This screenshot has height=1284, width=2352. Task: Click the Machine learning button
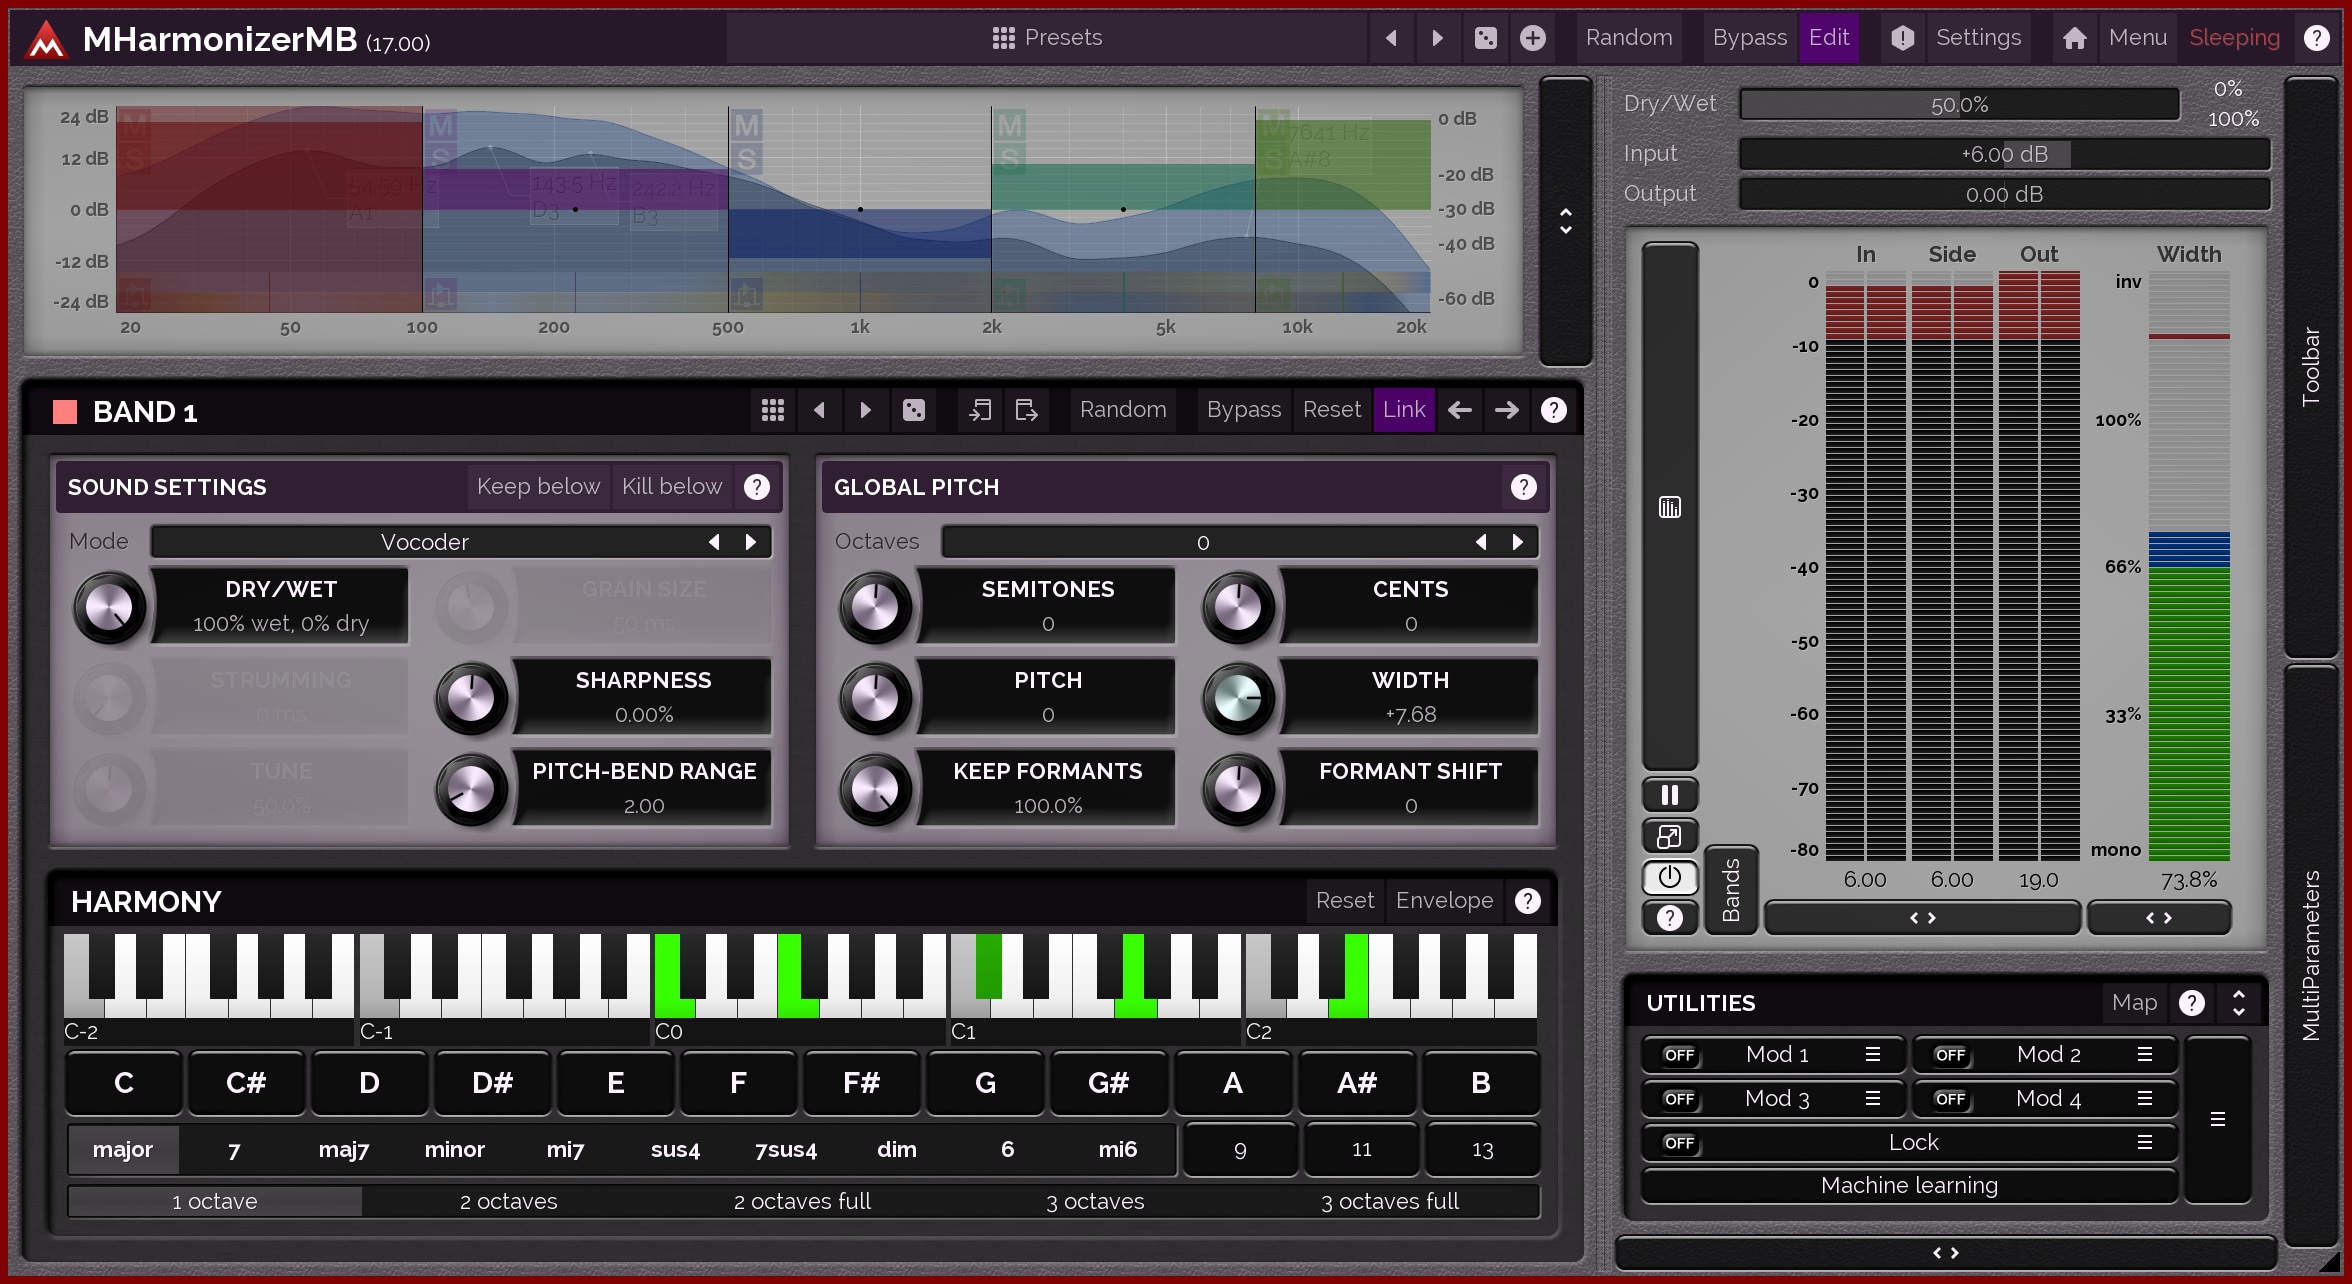click(x=1908, y=1186)
